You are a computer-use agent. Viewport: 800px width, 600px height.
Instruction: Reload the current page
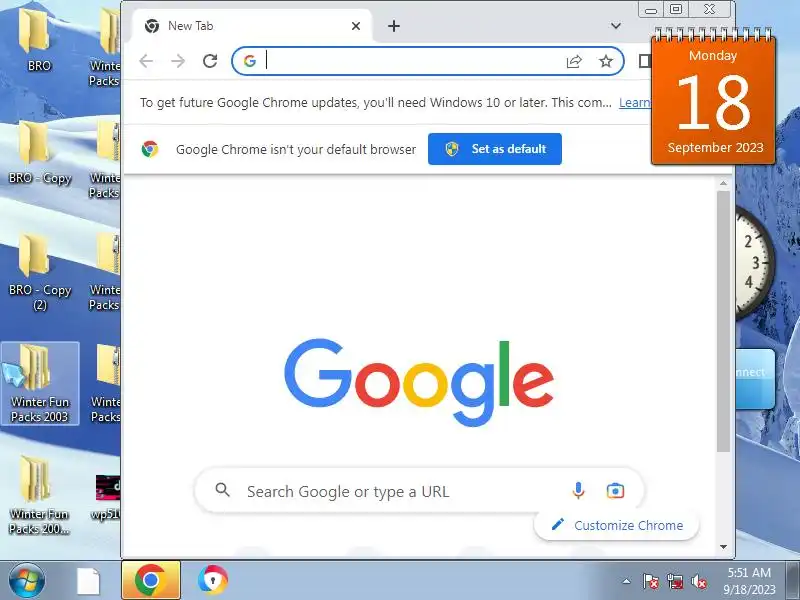click(210, 61)
